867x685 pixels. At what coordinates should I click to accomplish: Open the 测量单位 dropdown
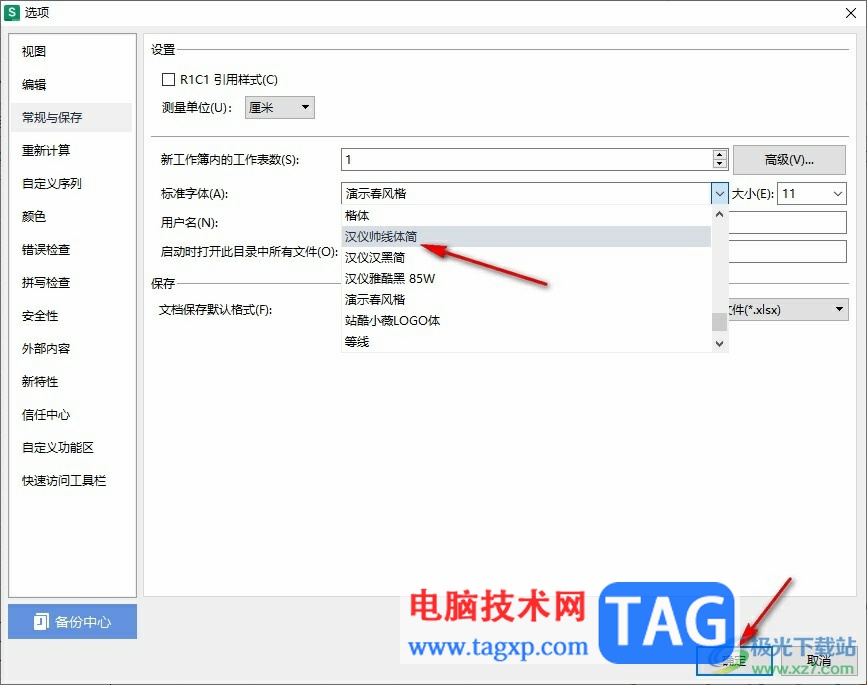(x=280, y=107)
